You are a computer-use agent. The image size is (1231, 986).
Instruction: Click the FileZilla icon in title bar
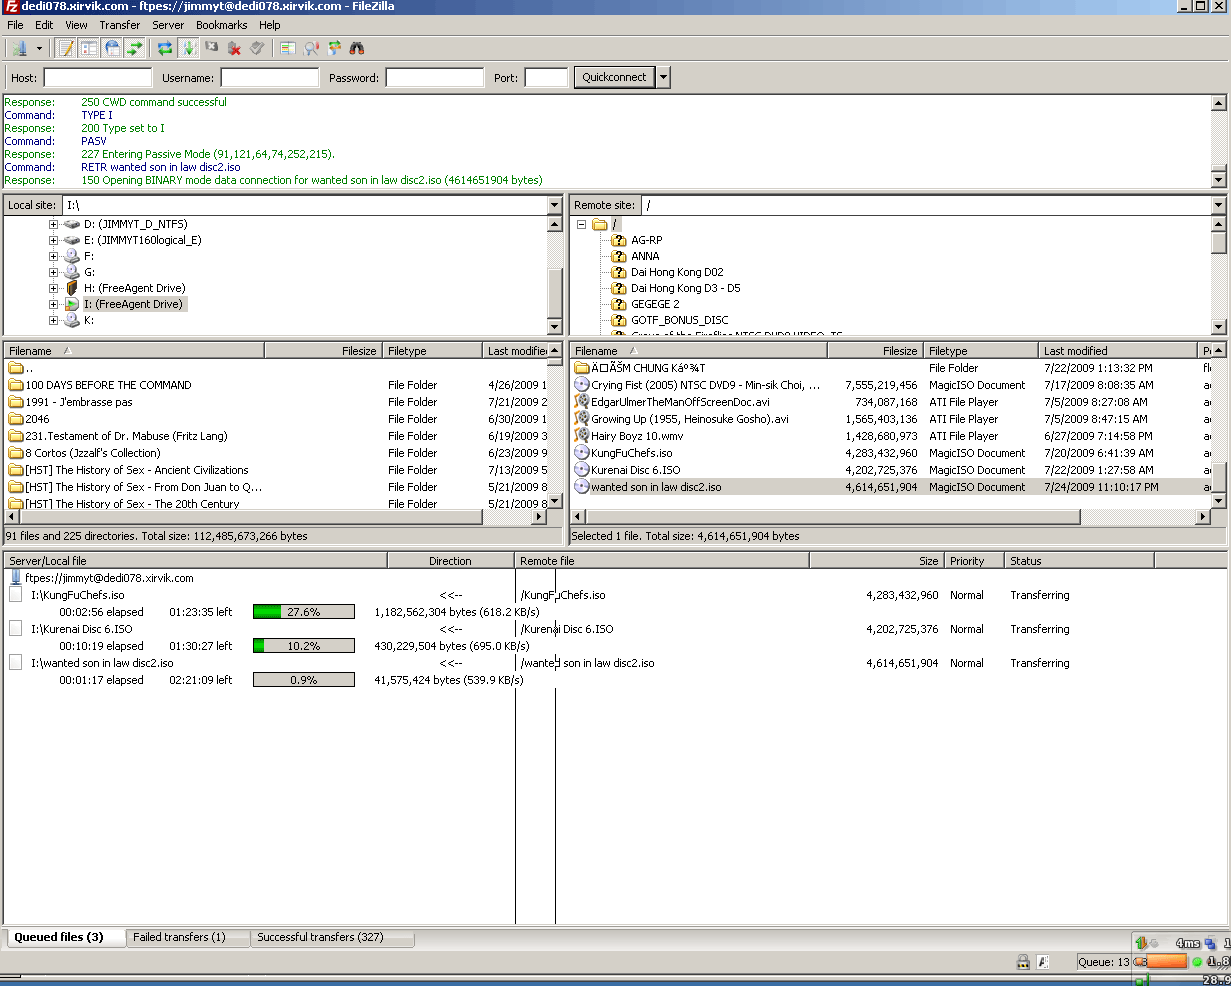[x=10, y=6]
